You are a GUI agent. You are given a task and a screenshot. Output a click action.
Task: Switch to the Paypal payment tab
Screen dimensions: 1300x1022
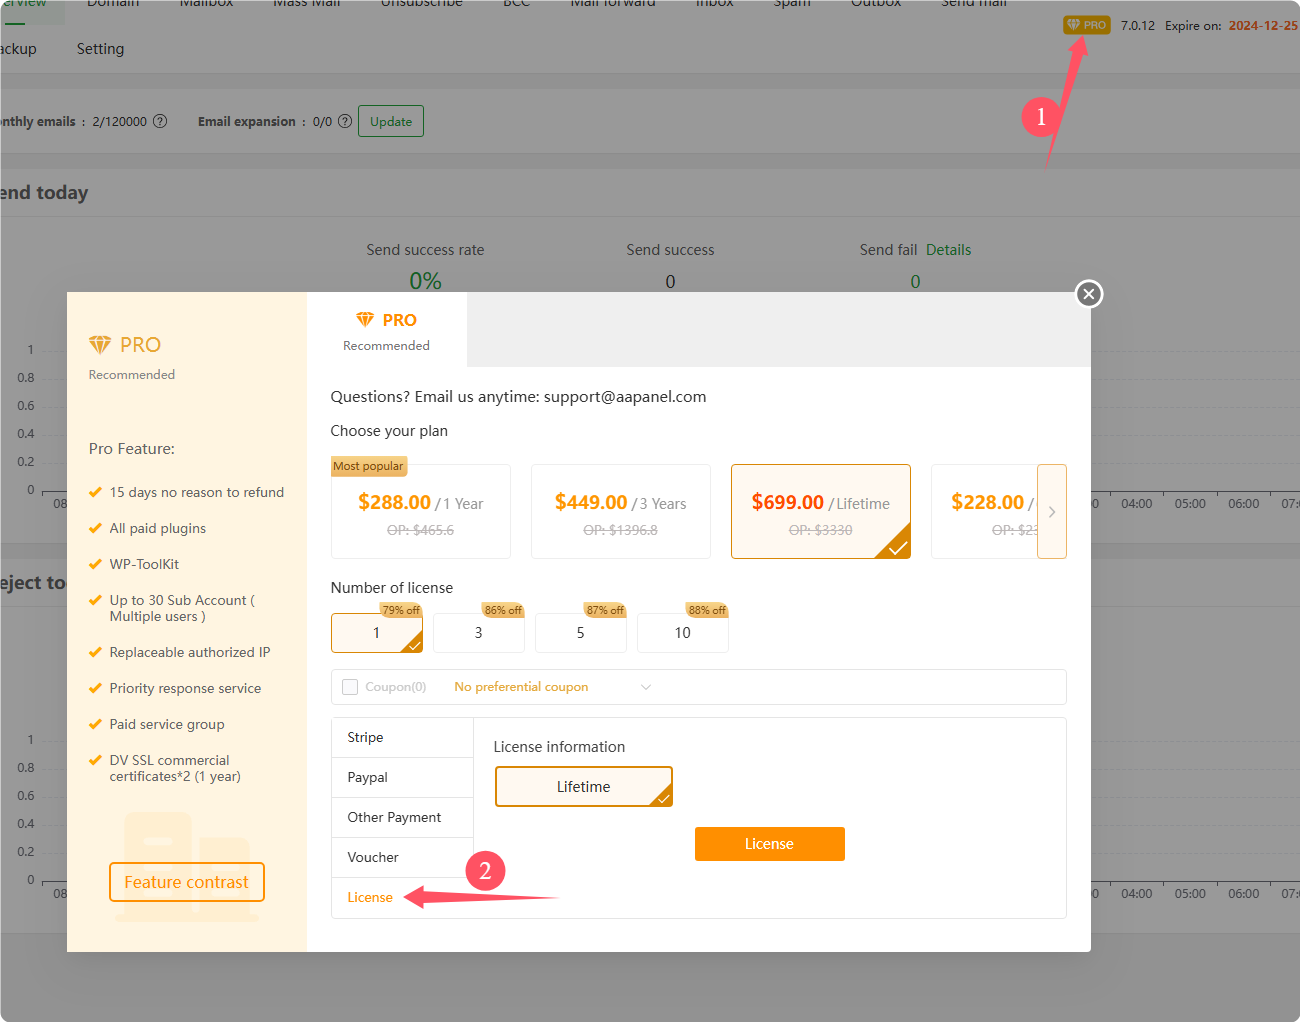point(402,778)
